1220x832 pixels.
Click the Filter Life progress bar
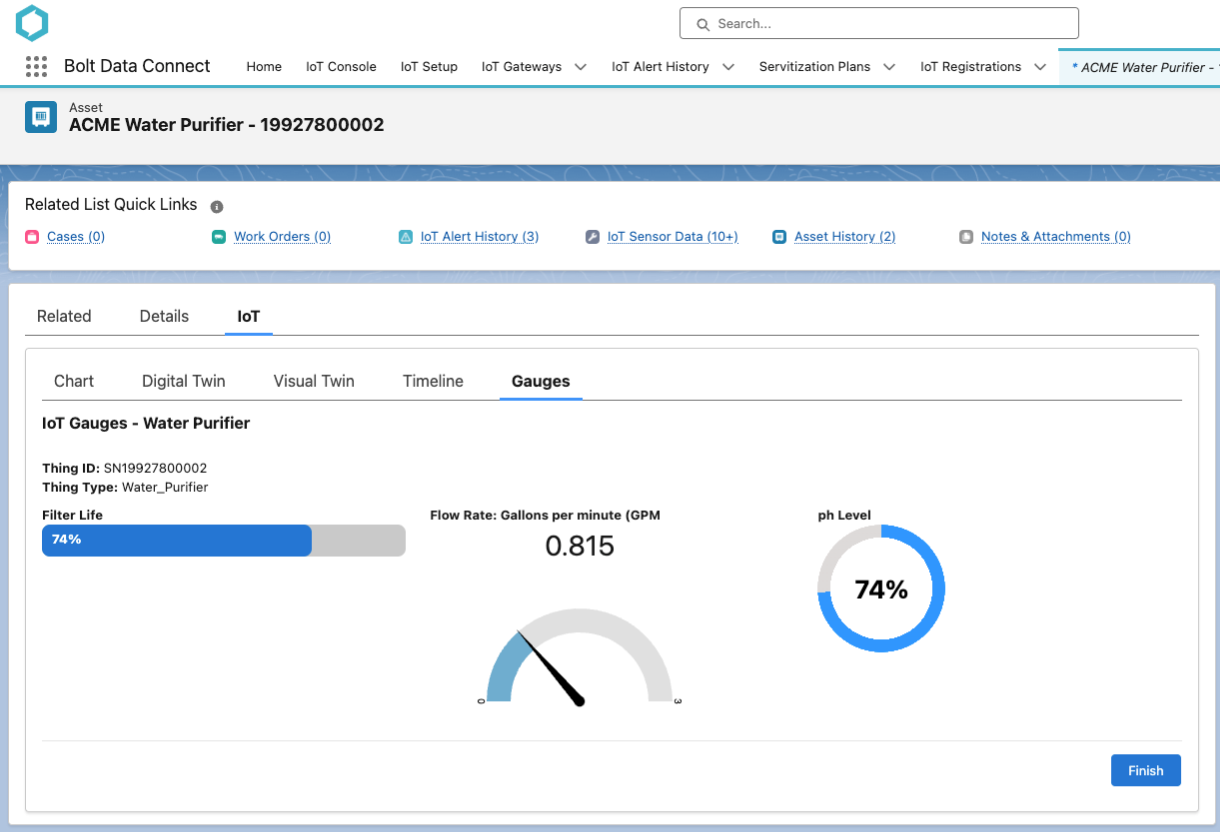(x=224, y=540)
